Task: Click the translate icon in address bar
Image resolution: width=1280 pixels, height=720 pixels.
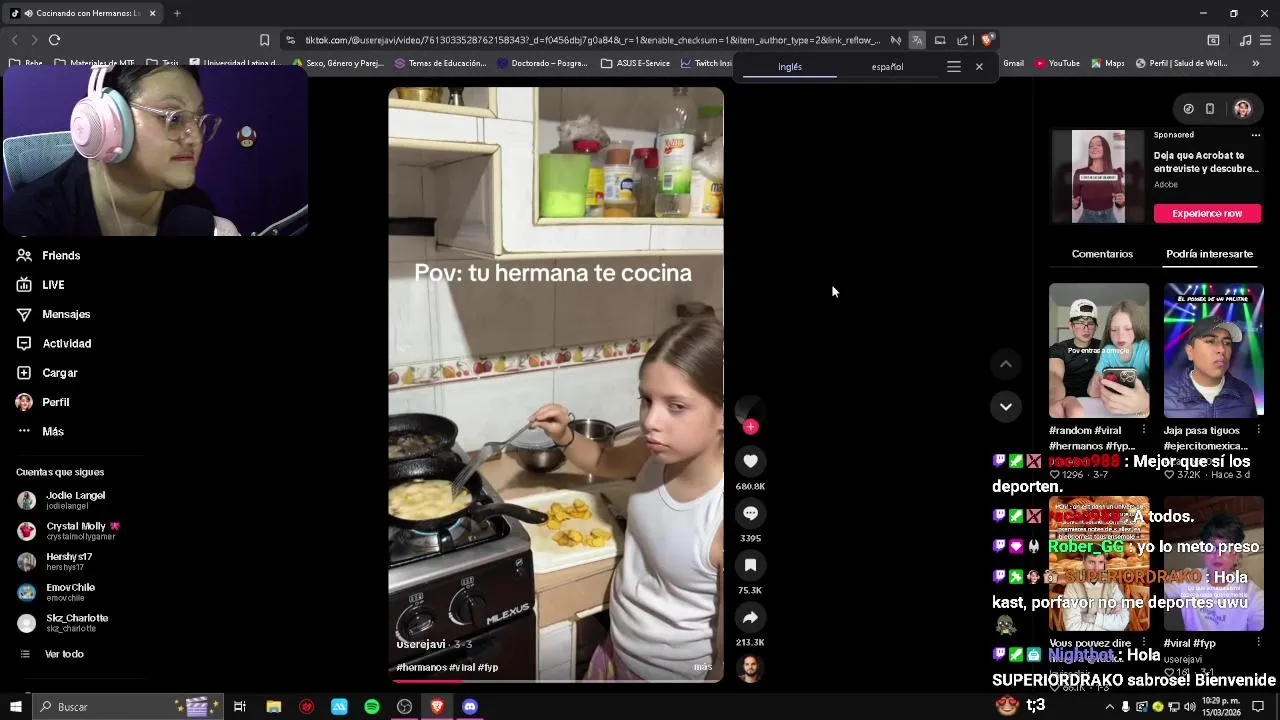Action: (x=917, y=40)
